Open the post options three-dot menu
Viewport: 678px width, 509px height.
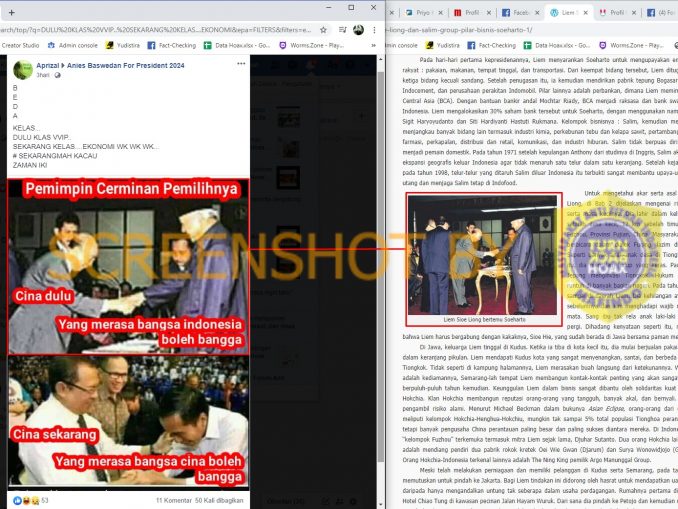click(241, 64)
